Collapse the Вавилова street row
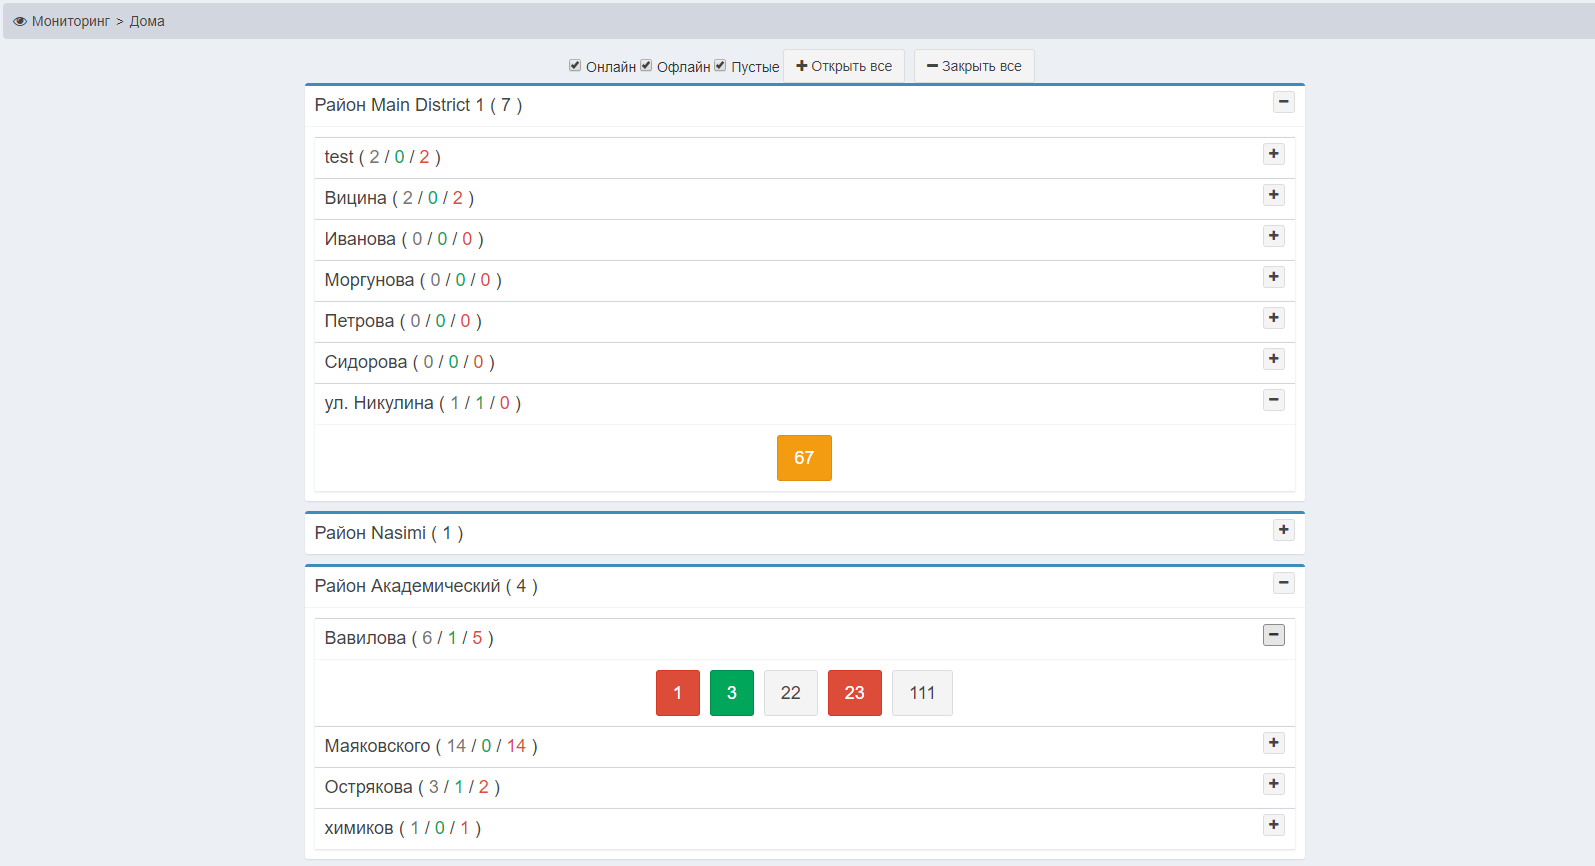 [x=1273, y=635]
